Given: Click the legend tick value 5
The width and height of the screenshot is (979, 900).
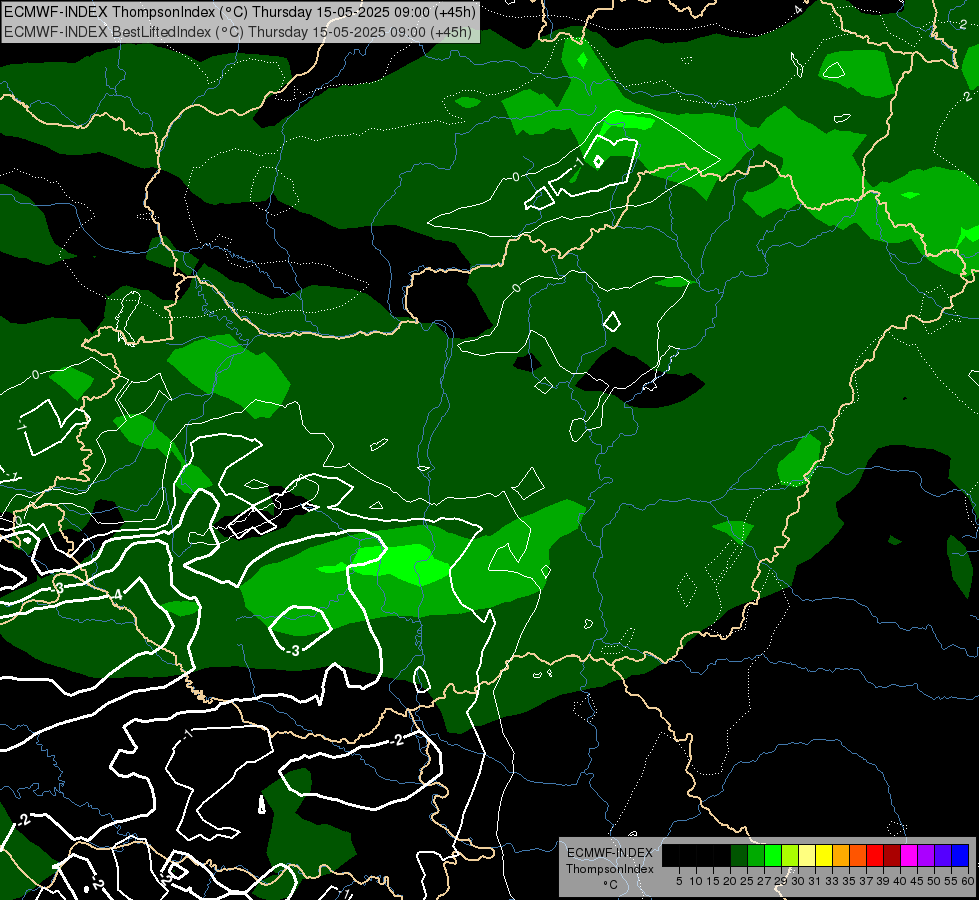Looking at the screenshot, I should [679, 881].
